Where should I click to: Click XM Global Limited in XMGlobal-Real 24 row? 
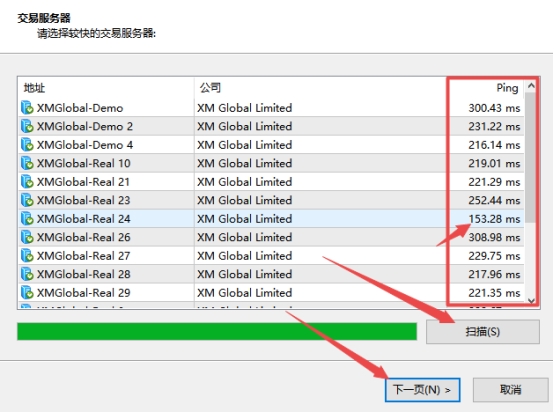click(x=244, y=219)
